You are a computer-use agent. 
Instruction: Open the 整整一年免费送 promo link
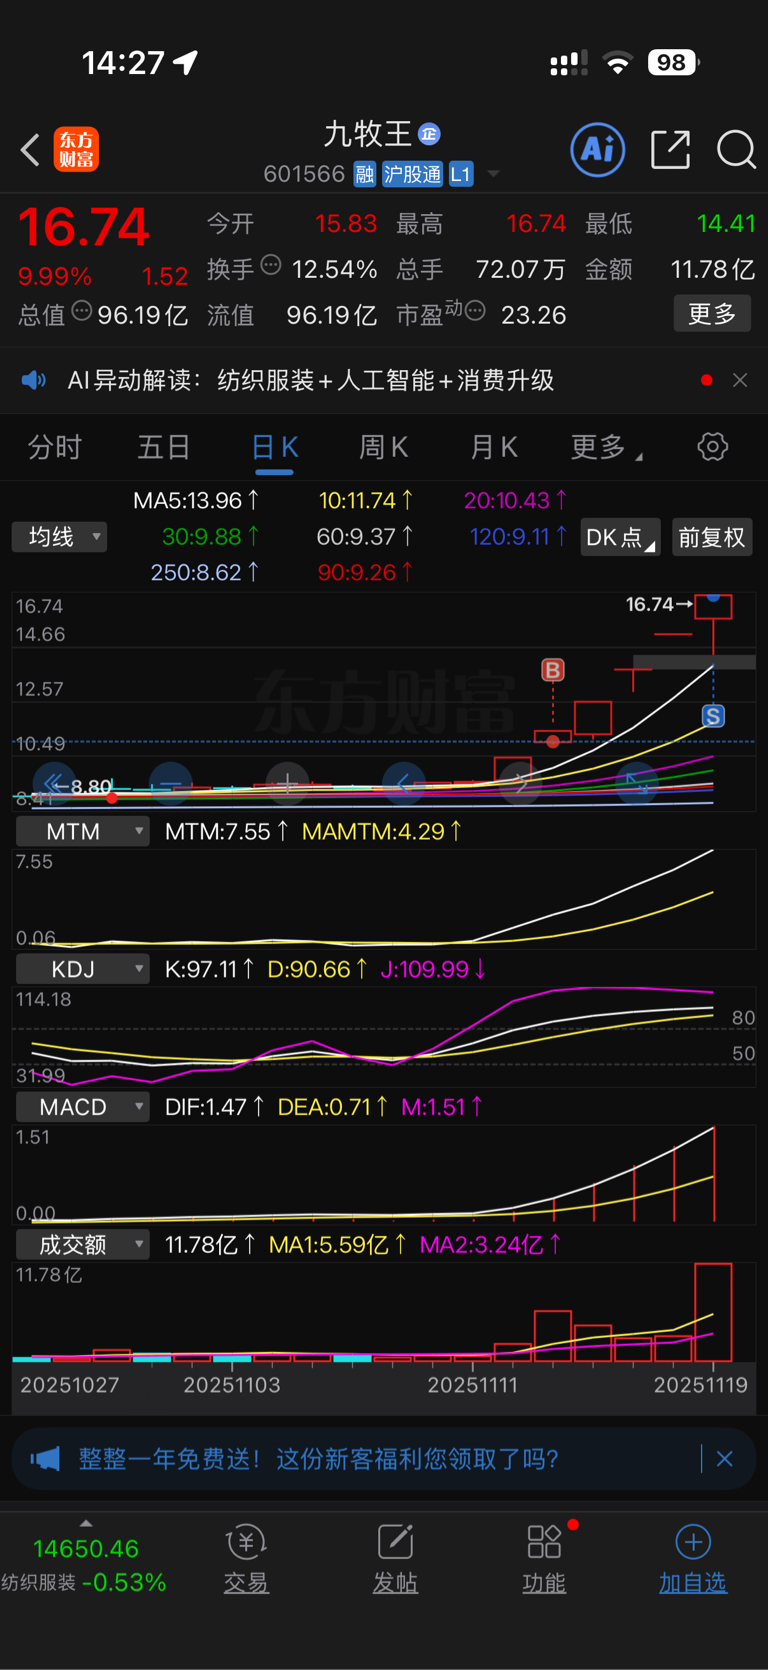point(318,1459)
